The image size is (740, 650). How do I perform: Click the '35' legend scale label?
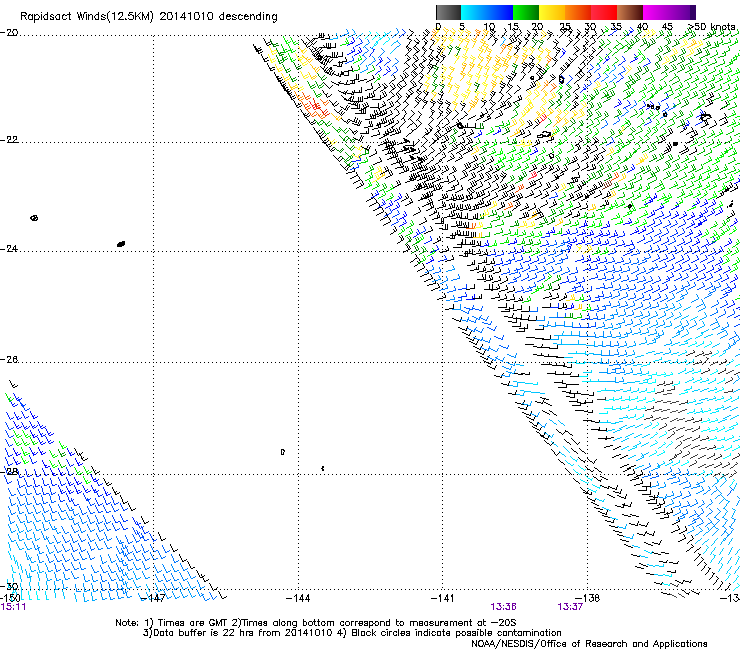point(616,27)
